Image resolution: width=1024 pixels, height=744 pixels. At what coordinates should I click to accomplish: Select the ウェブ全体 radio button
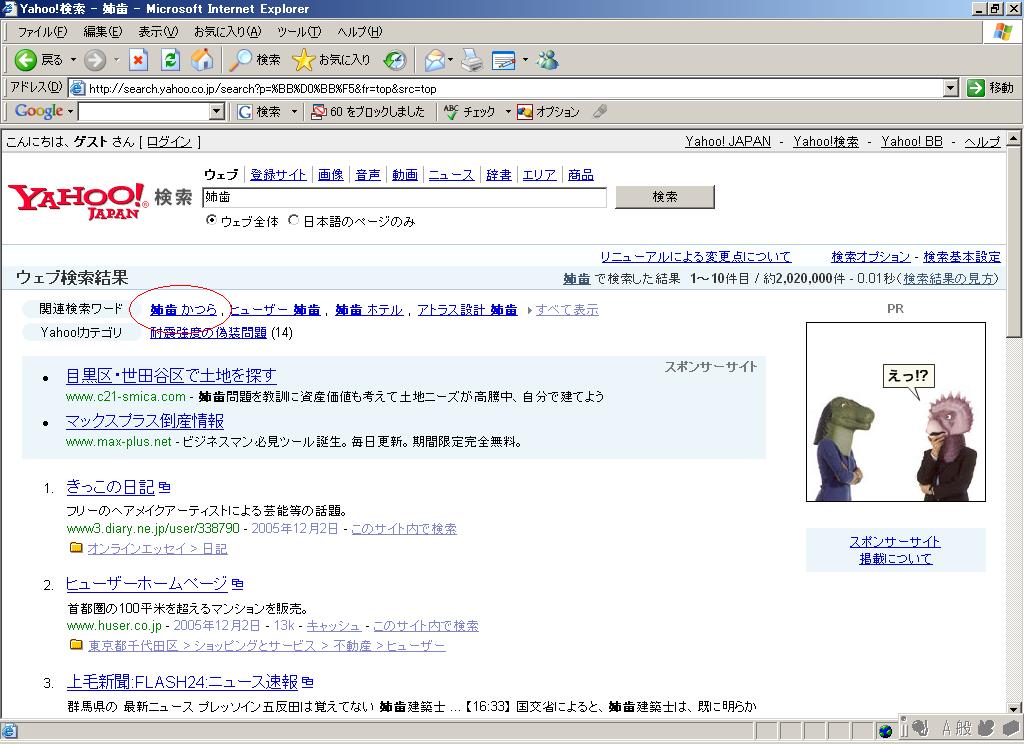click(x=211, y=220)
